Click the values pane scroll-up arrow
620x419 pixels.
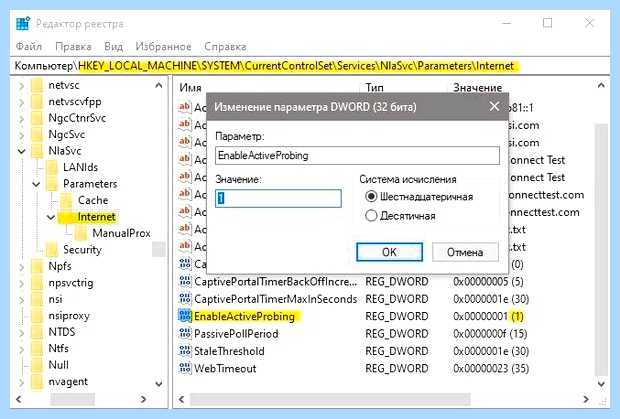pyautogui.click(x=601, y=85)
